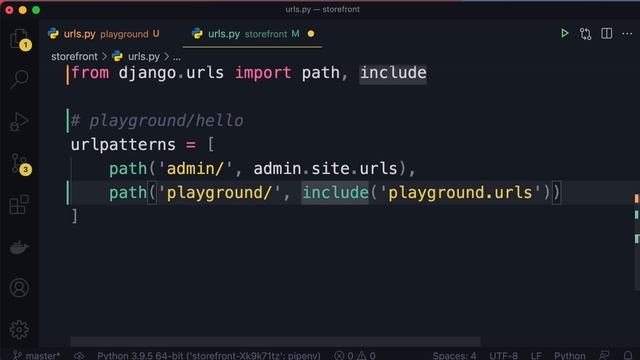640x360 pixels.
Task: Click the feedback icon in status bar
Action: point(604,356)
